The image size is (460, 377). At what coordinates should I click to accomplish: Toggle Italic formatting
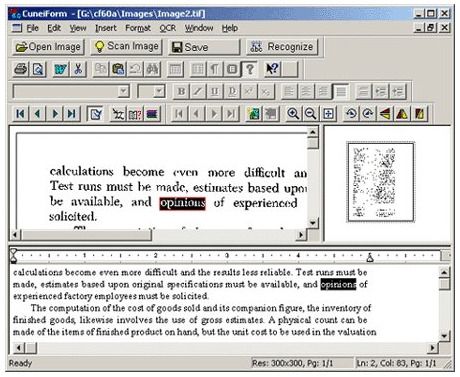[198, 91]
